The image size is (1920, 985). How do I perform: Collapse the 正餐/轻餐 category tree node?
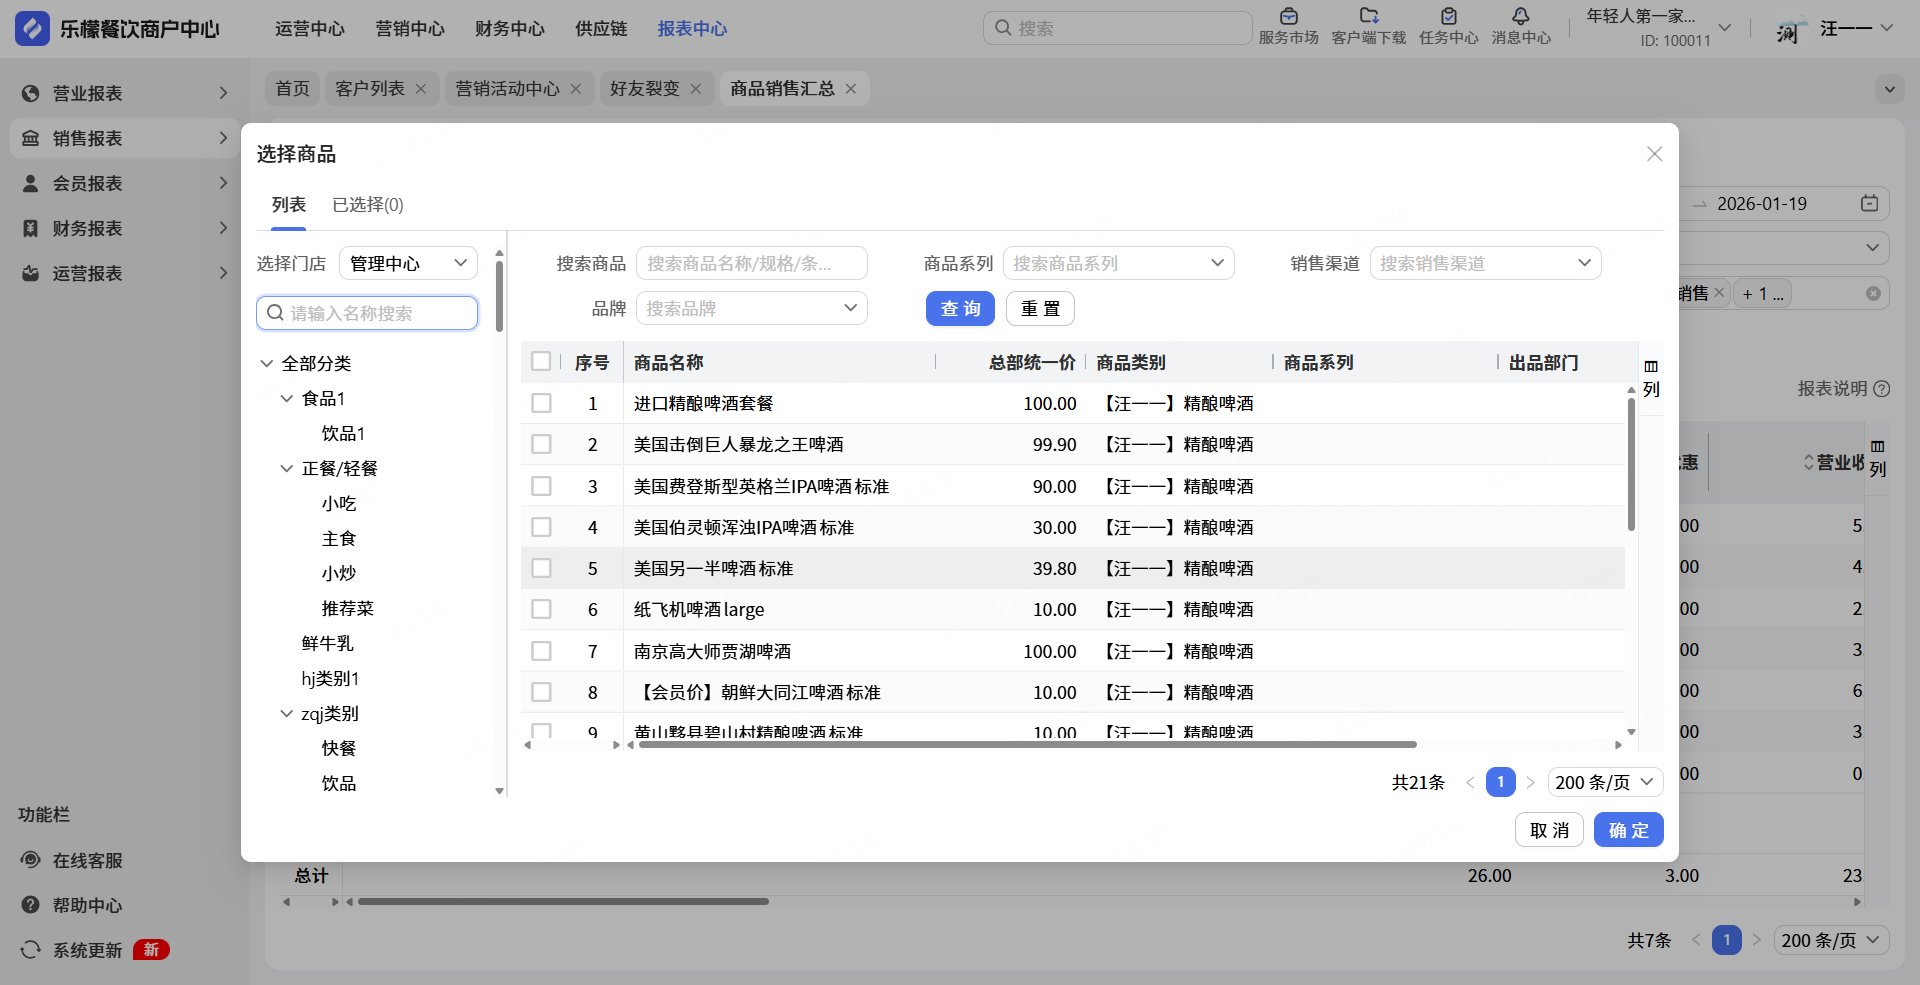[x=287, y=468]
